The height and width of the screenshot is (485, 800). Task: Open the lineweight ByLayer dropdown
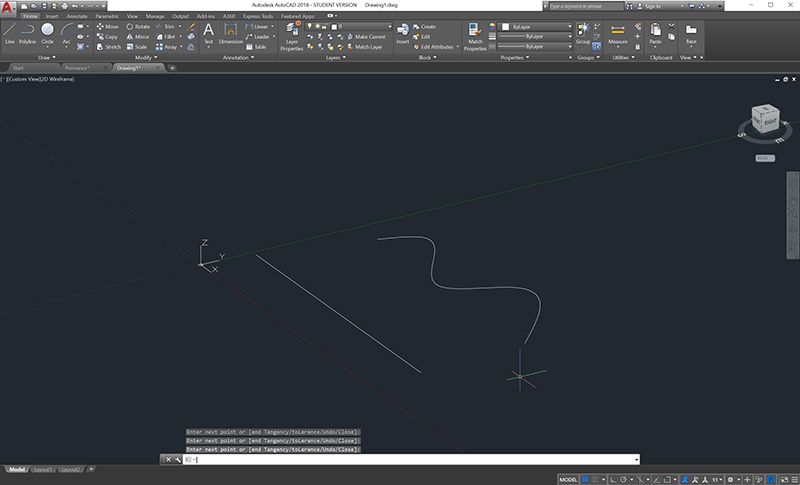536,37
